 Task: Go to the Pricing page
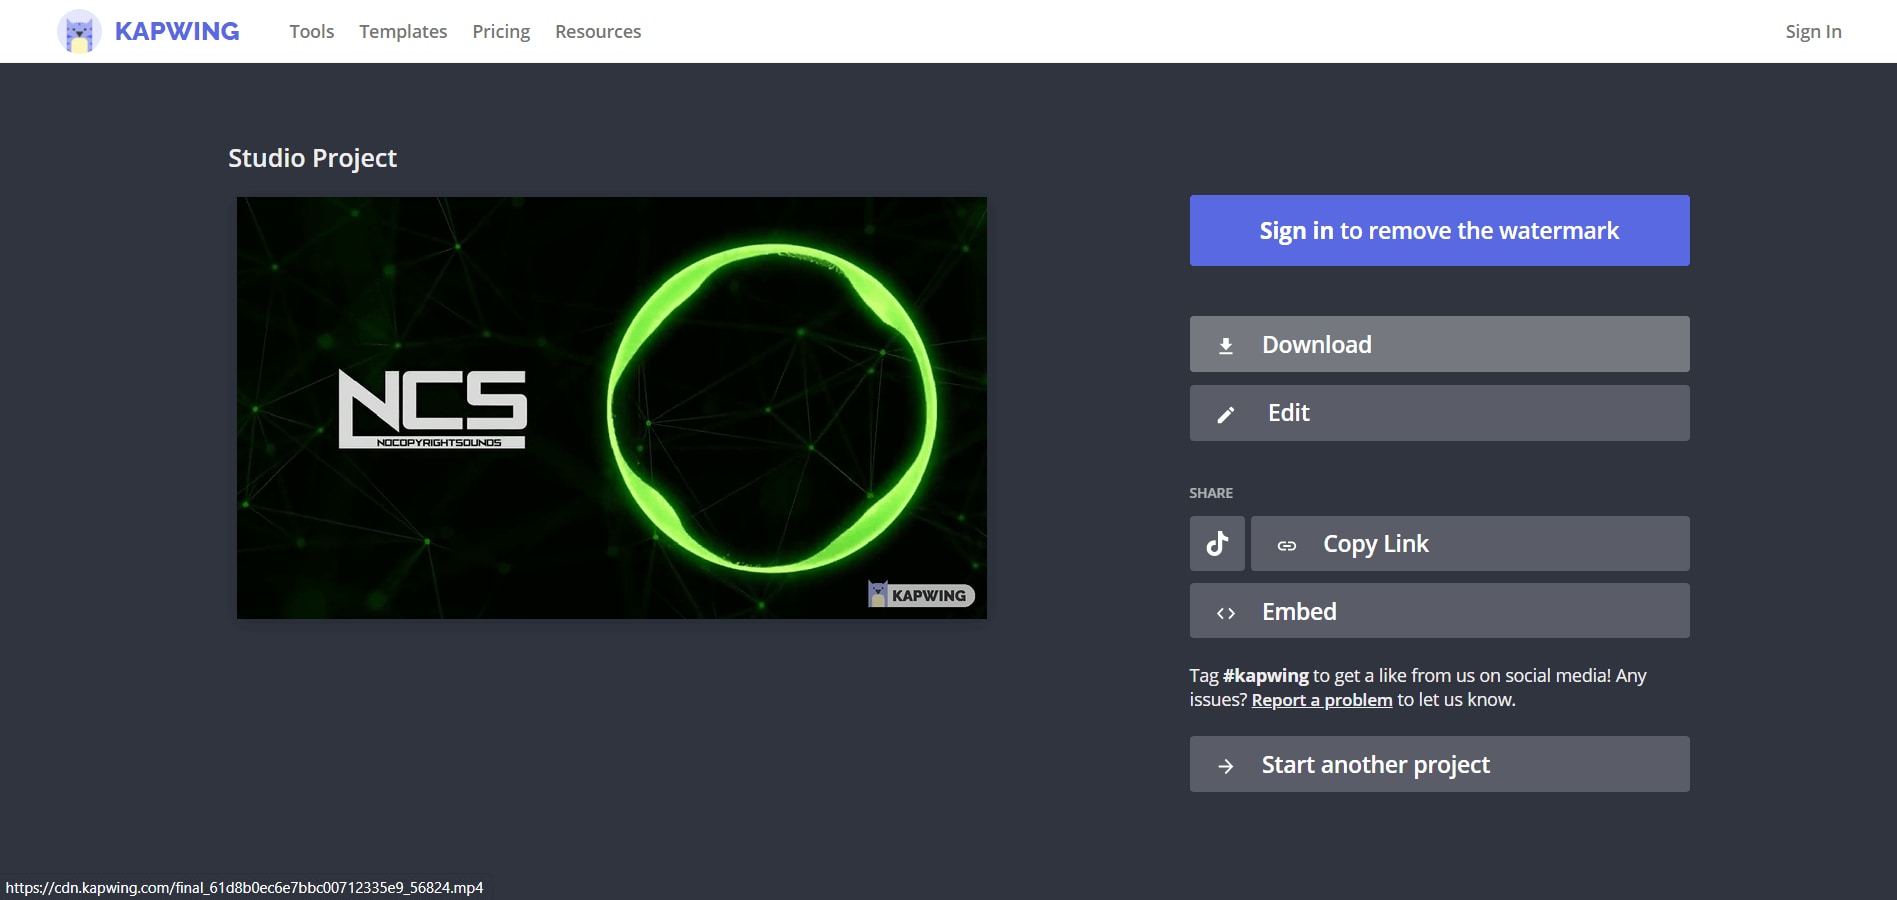click(501, 31)
